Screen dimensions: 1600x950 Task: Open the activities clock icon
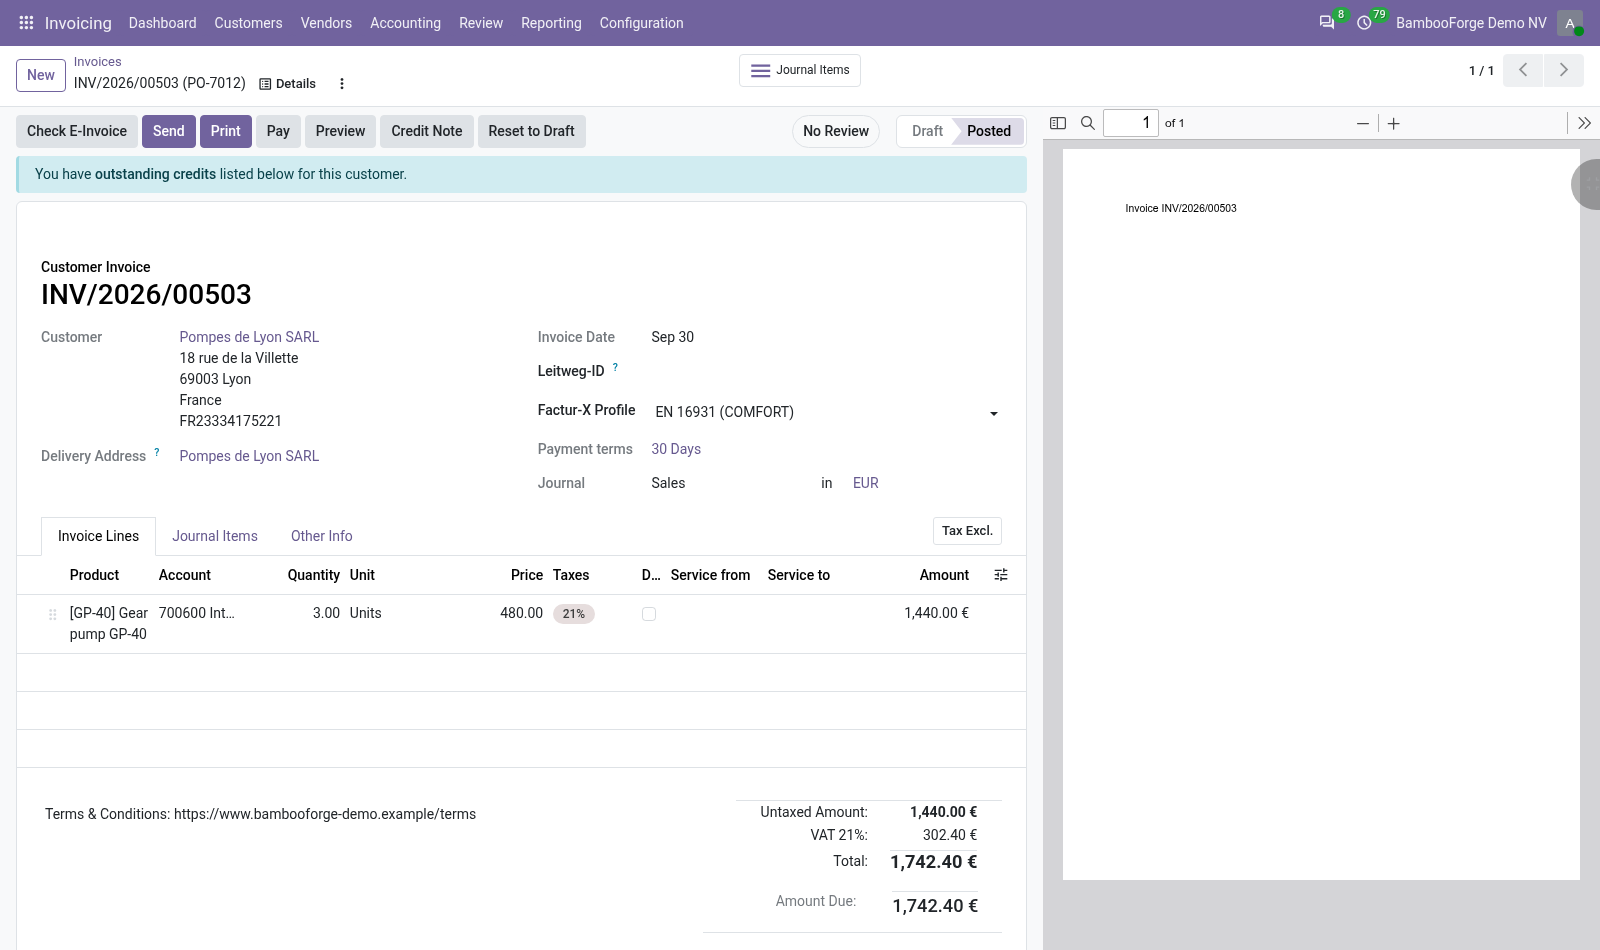[1364, 23]
